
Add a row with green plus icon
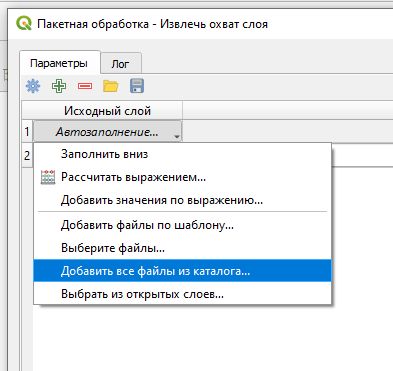(59, 86)
